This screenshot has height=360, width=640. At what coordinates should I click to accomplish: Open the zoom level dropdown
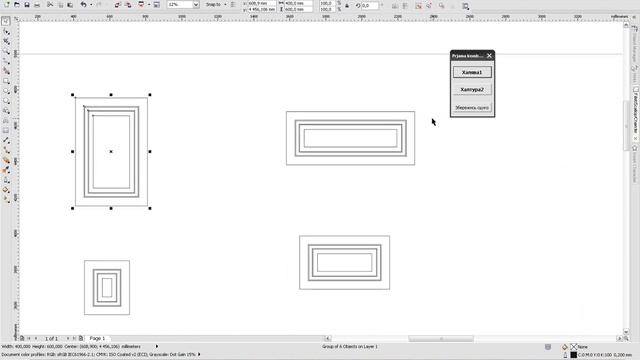pos(196,4)
